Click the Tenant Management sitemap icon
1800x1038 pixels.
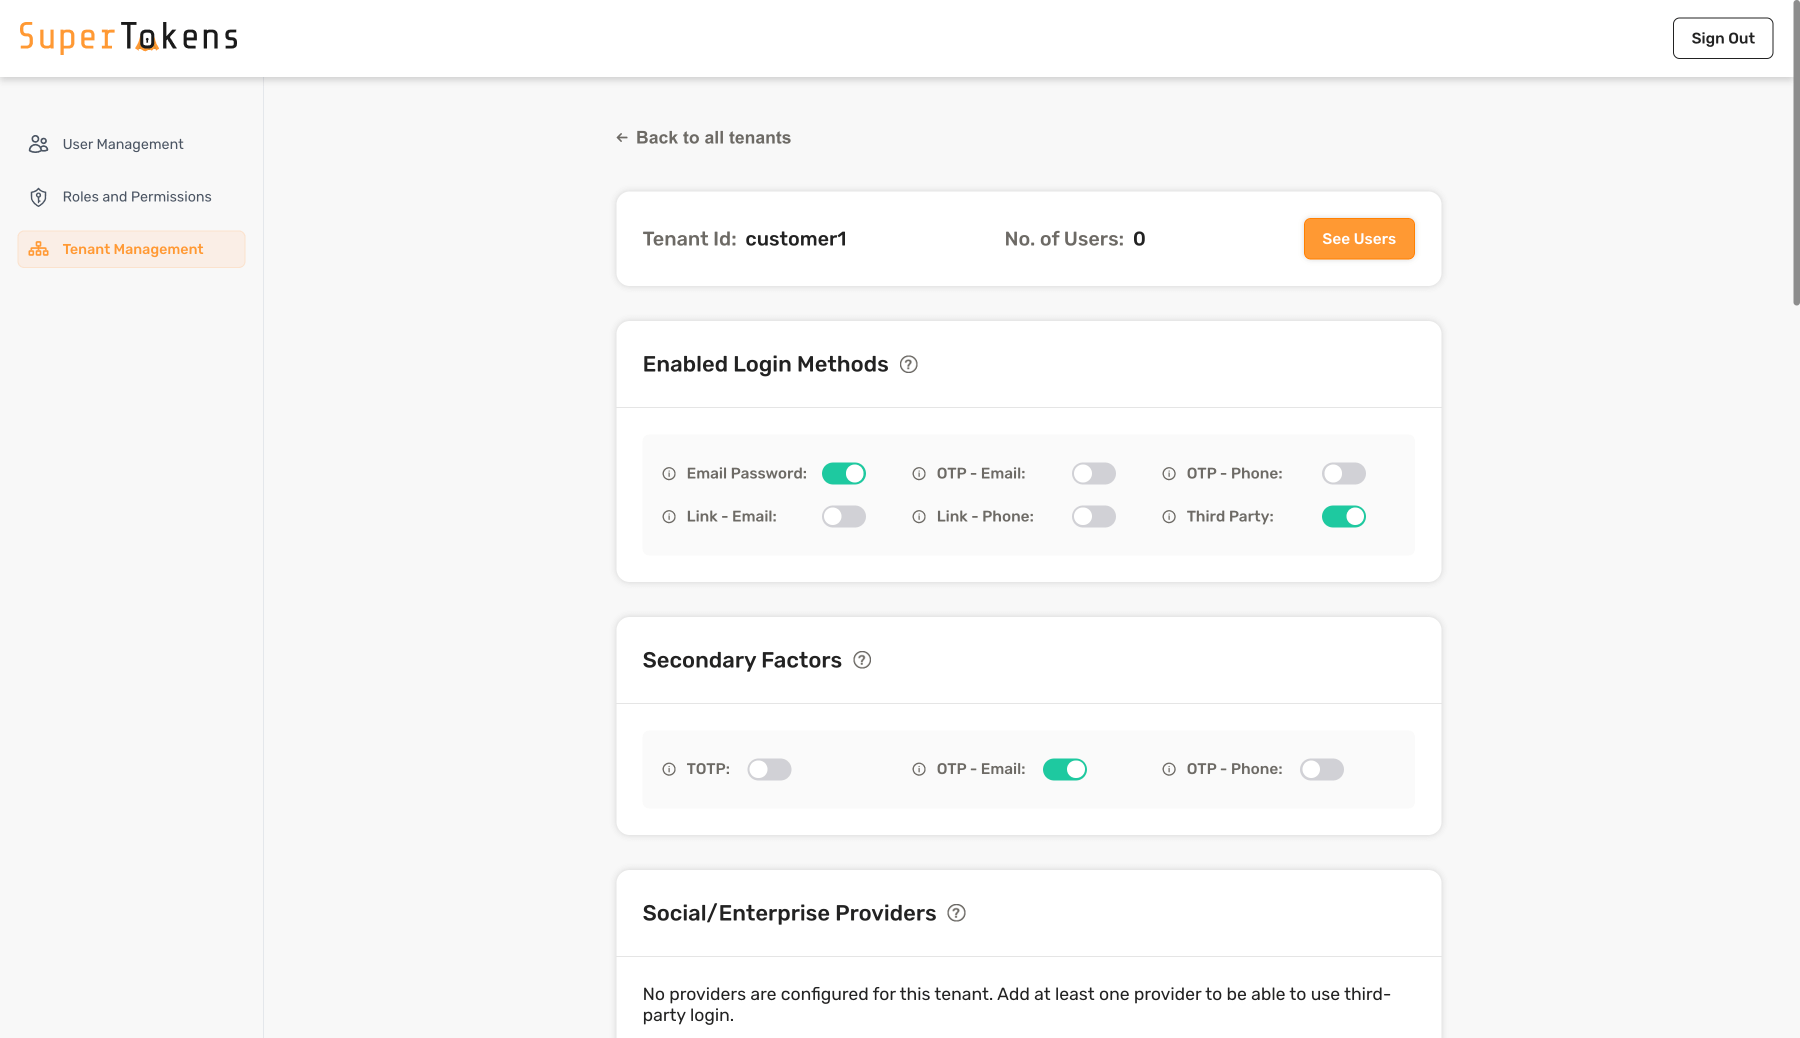pos(38,249)
